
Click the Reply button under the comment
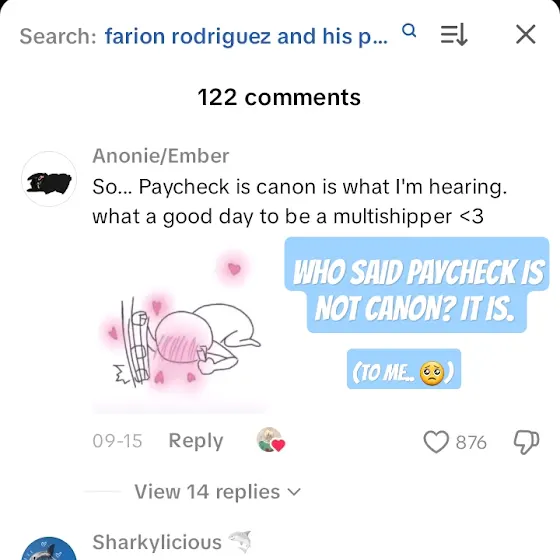tap(196, 441)
